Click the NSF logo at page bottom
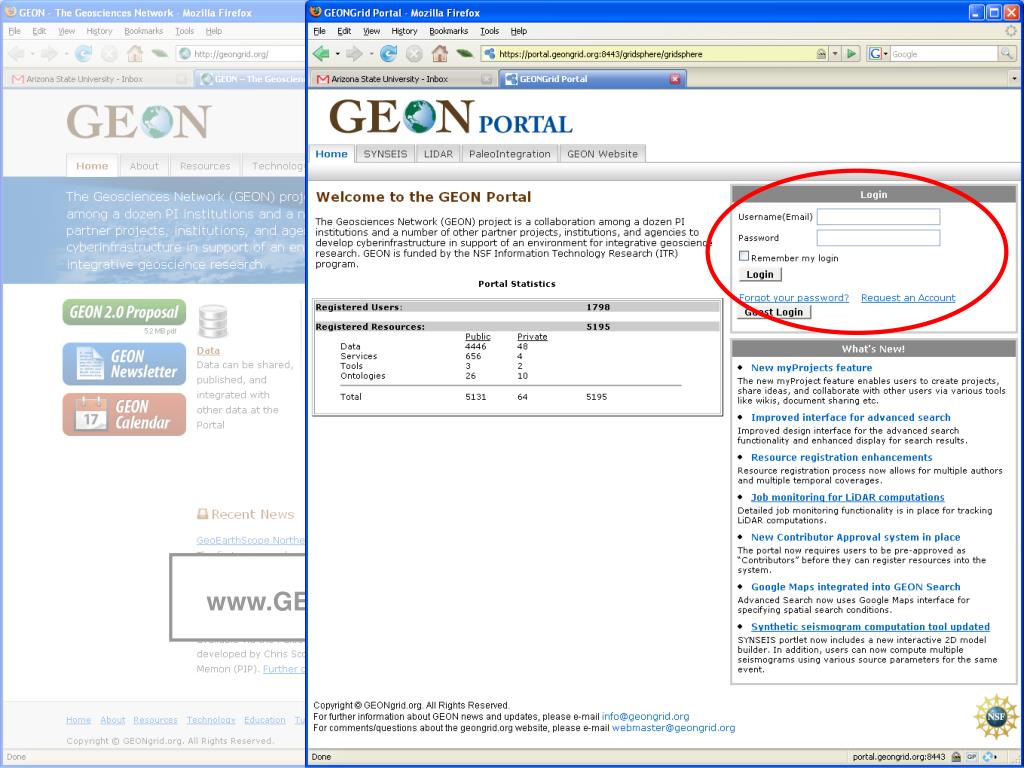Image resolution: width=1024 pixels, height=768 pixels. tap(996, 716)
